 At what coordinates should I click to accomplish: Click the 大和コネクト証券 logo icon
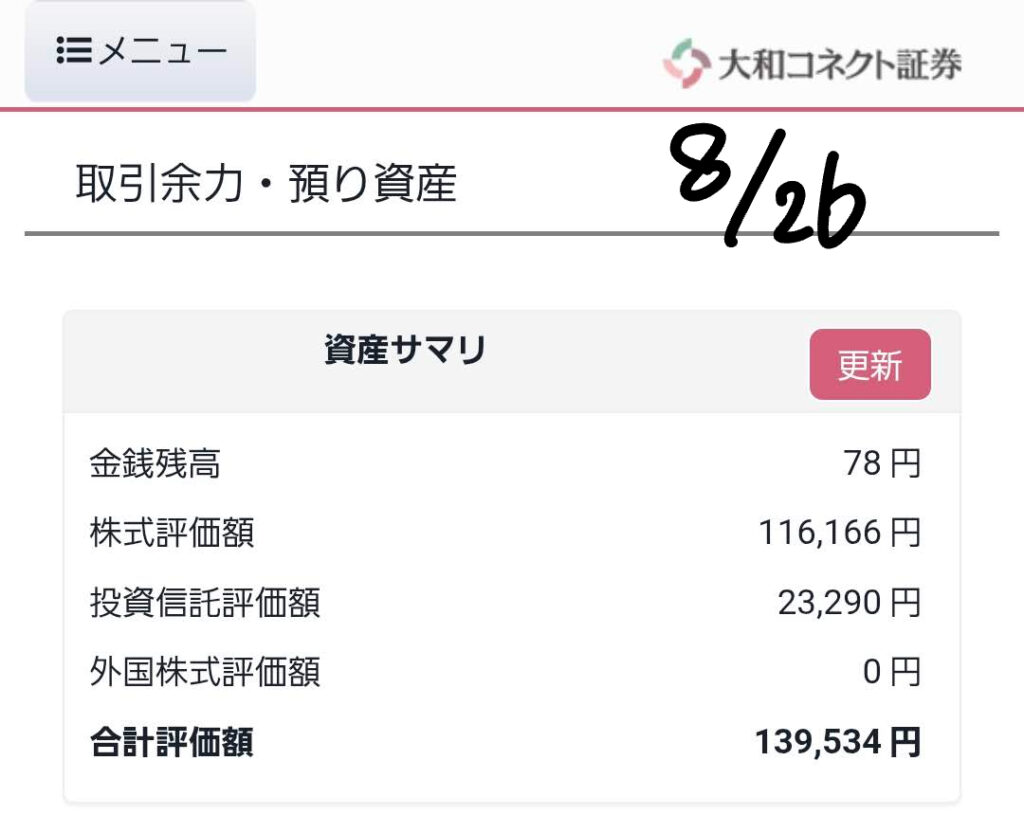(686, 63)
